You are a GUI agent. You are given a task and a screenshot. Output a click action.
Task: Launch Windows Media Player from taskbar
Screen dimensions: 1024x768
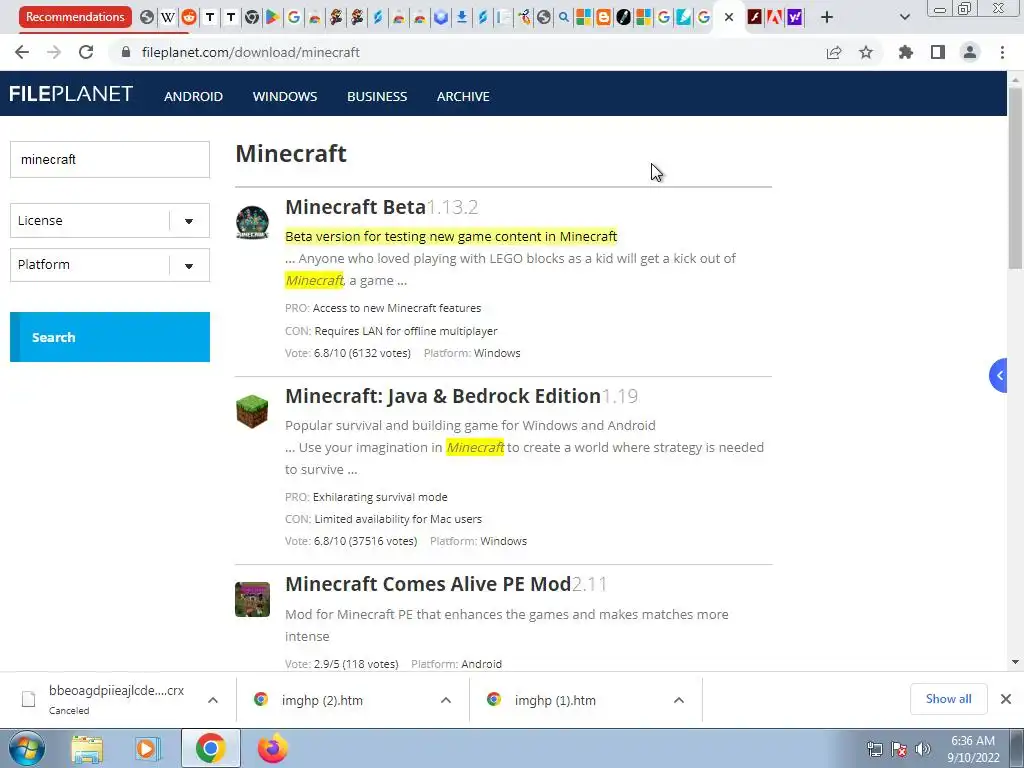(x=148, y=748)
